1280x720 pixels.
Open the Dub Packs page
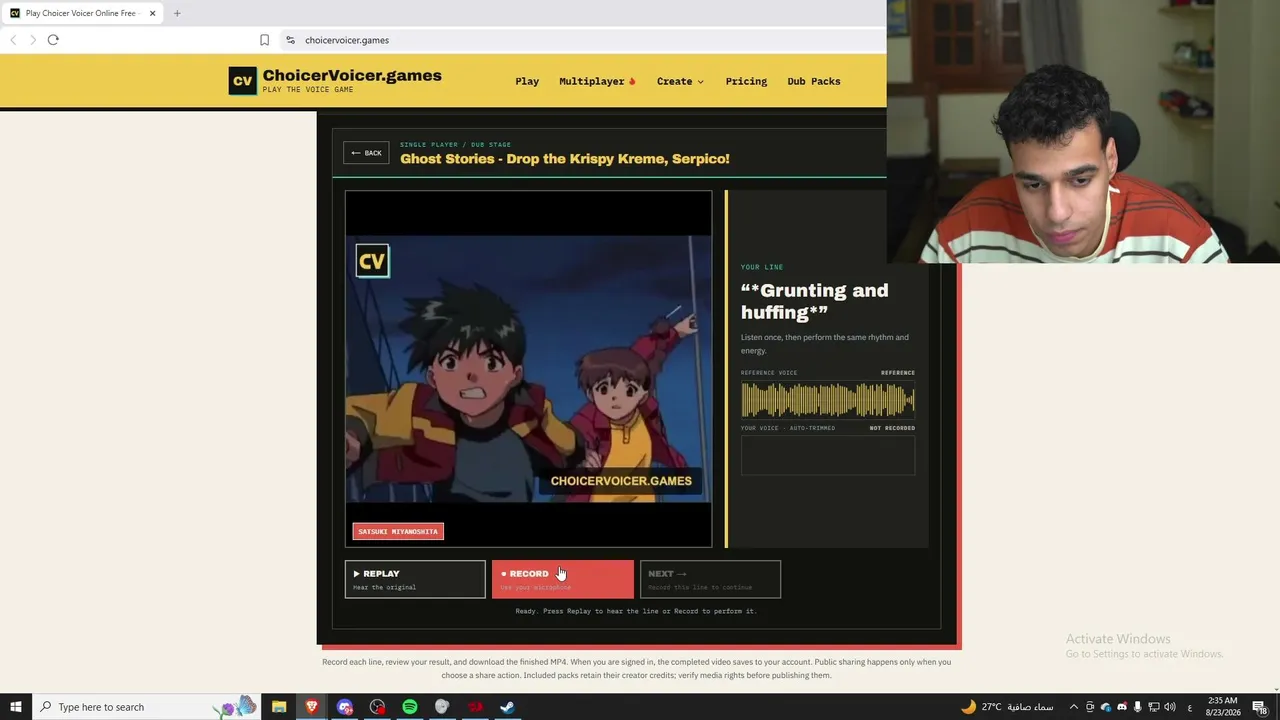pos(814,81)
